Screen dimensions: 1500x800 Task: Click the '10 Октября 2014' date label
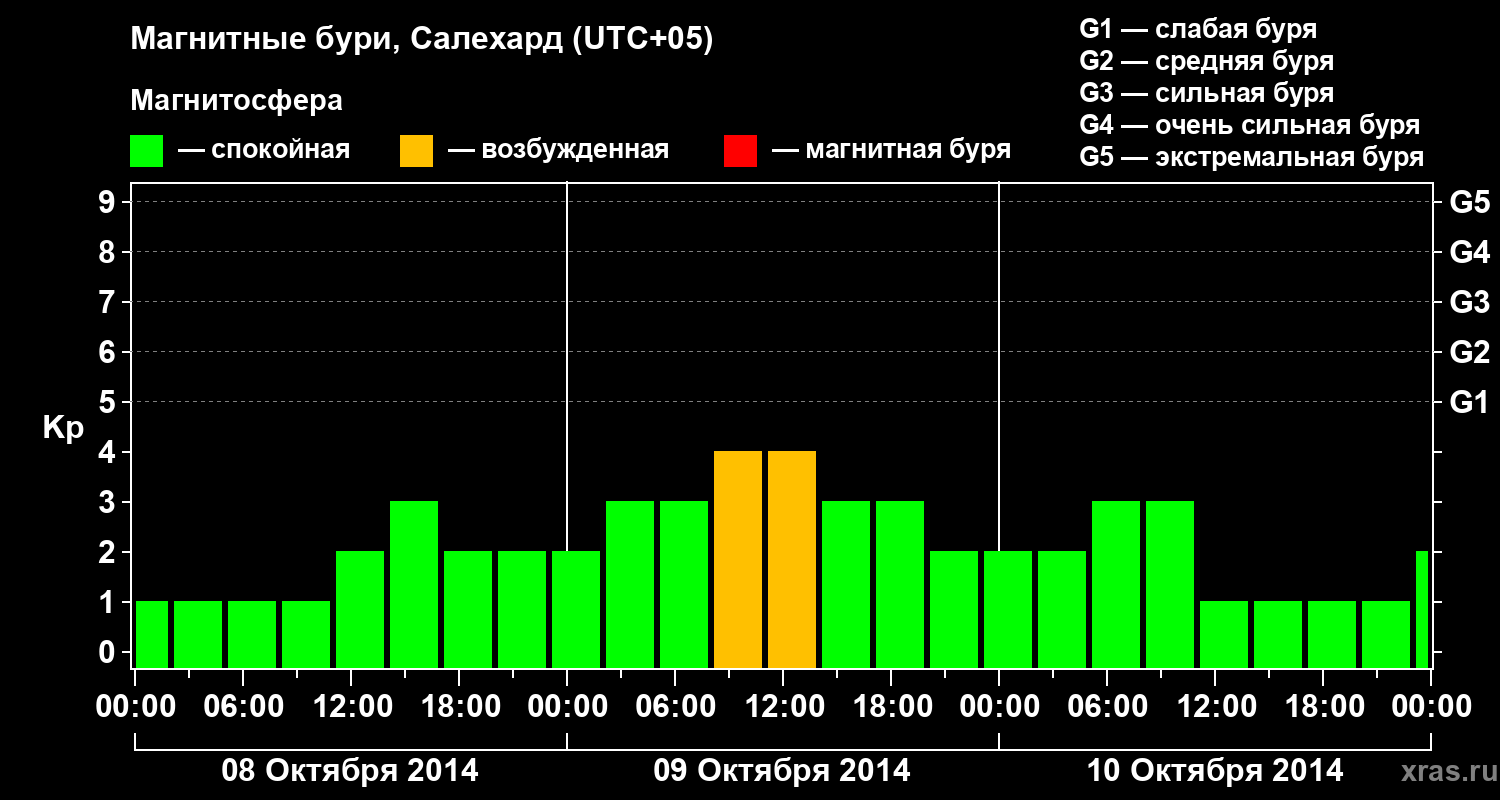(x=1215, y=771)
